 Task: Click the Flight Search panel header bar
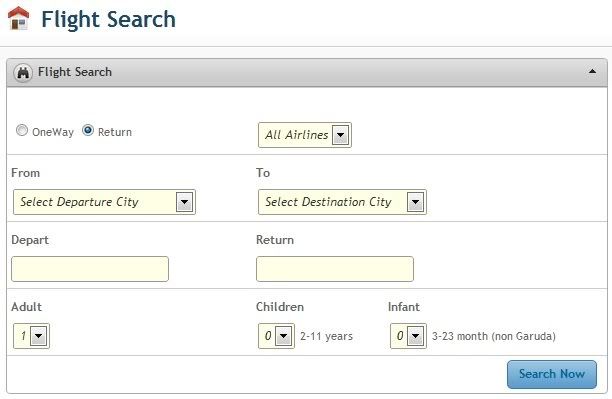pos(307,73)
